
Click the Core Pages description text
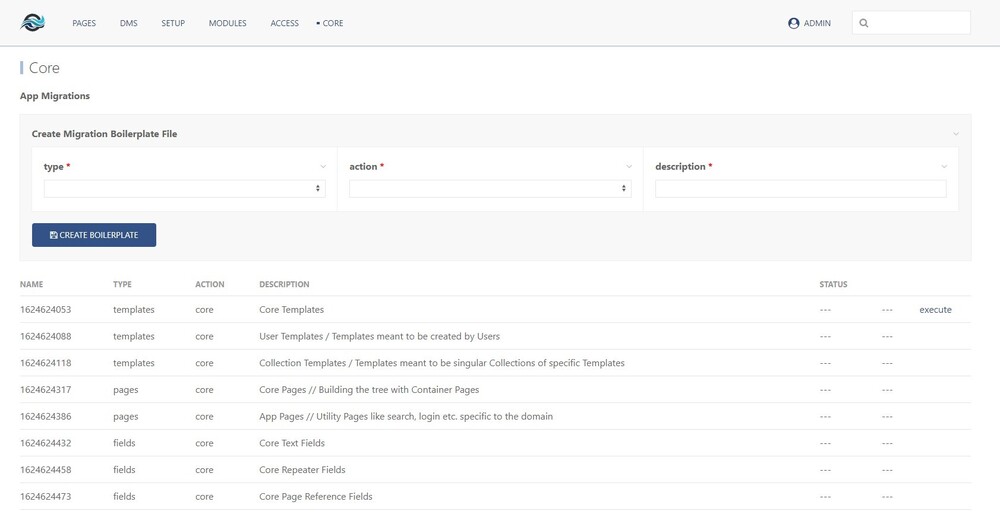369,390
